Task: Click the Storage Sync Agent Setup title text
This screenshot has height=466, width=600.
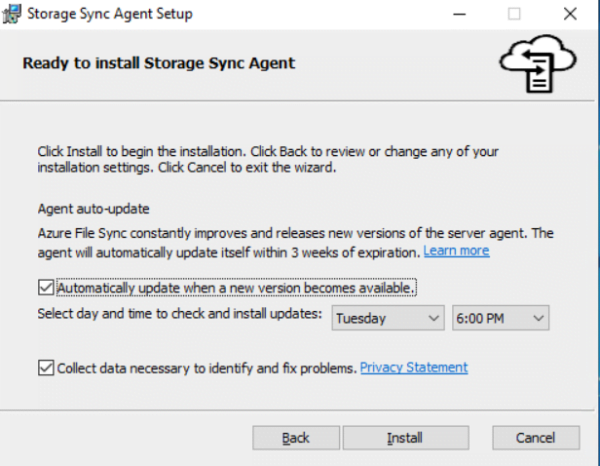Action: point(110,14)
